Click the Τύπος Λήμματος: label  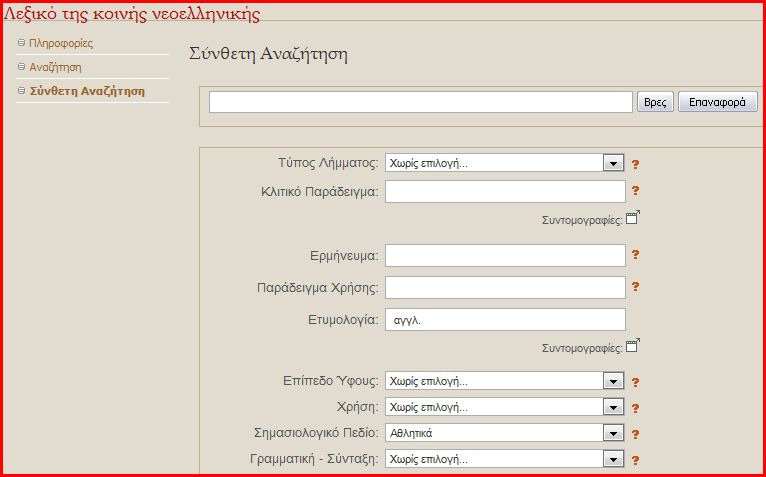(328, 163)
